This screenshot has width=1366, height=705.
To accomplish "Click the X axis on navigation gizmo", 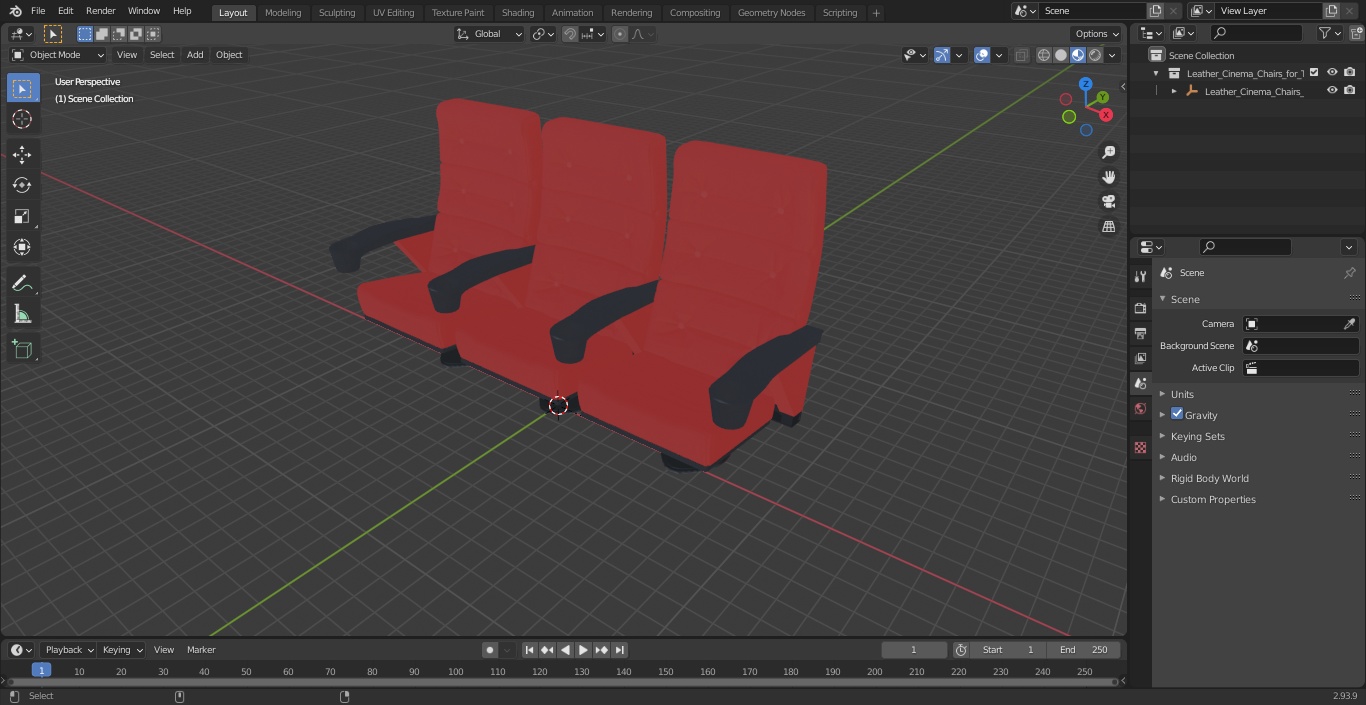I will pos(1106,115).
